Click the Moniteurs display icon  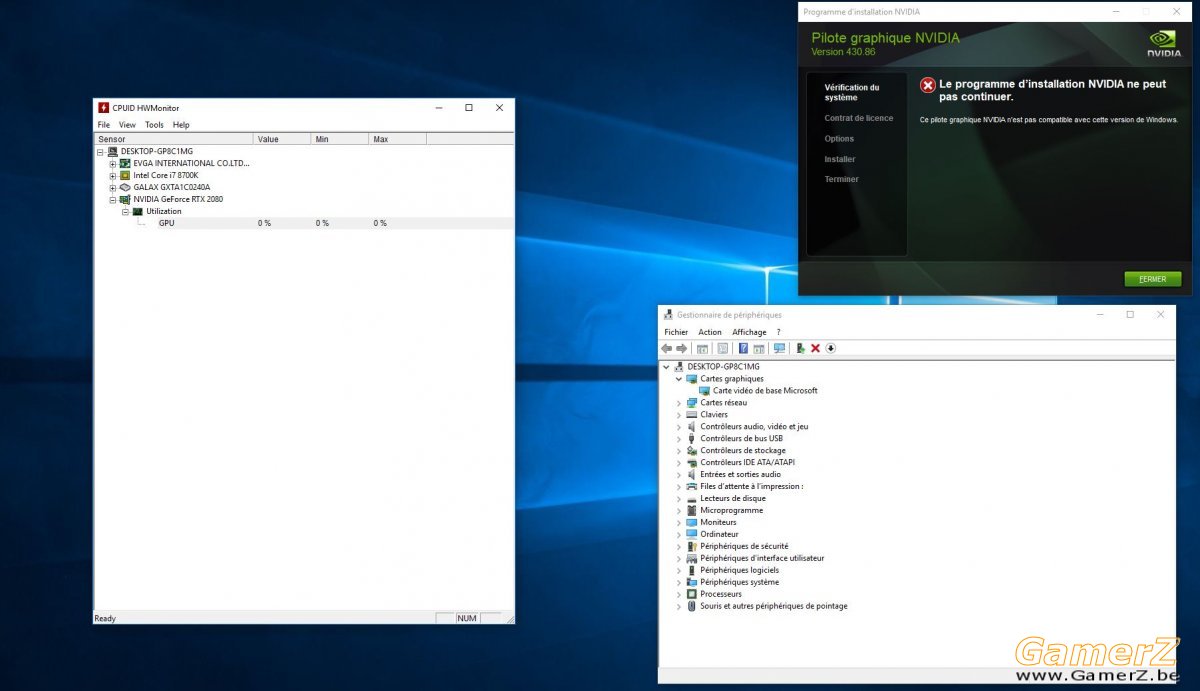click(692, 523)
